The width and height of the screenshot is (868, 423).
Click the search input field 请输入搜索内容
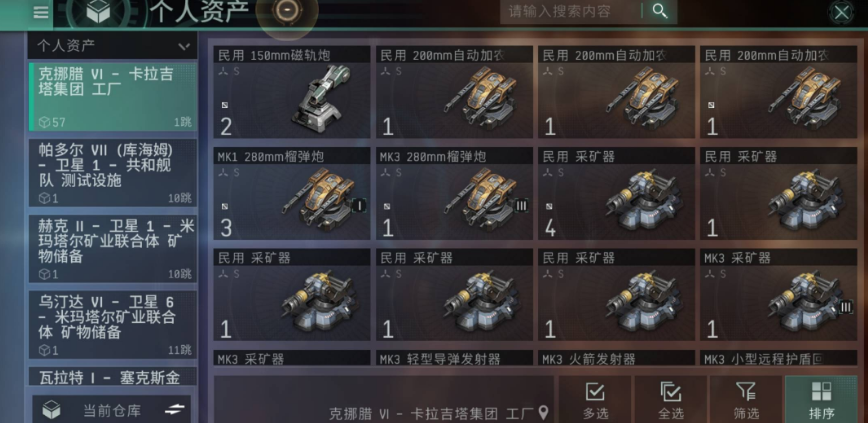tap(570, 11)
